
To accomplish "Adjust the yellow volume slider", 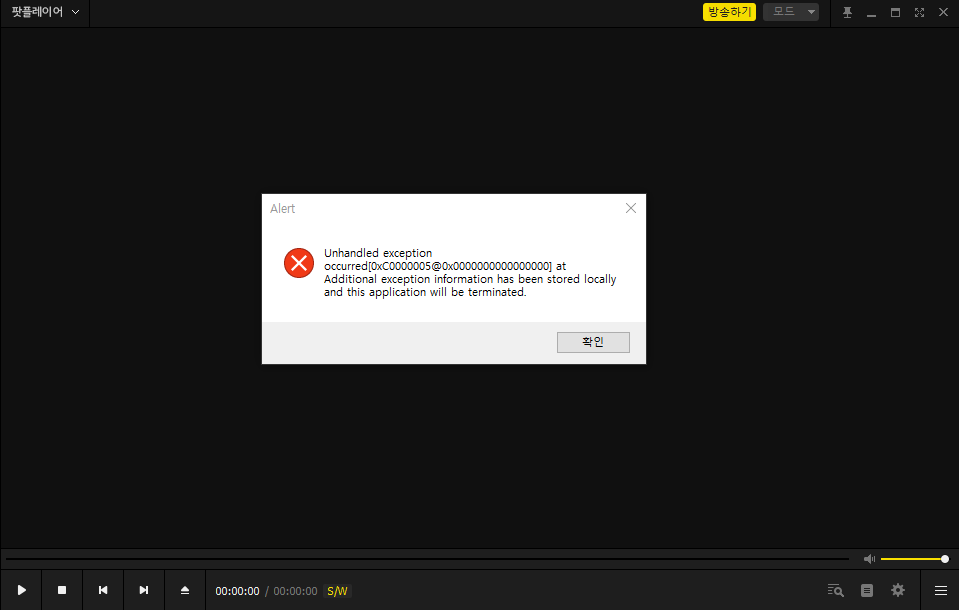I will point(912,559).
